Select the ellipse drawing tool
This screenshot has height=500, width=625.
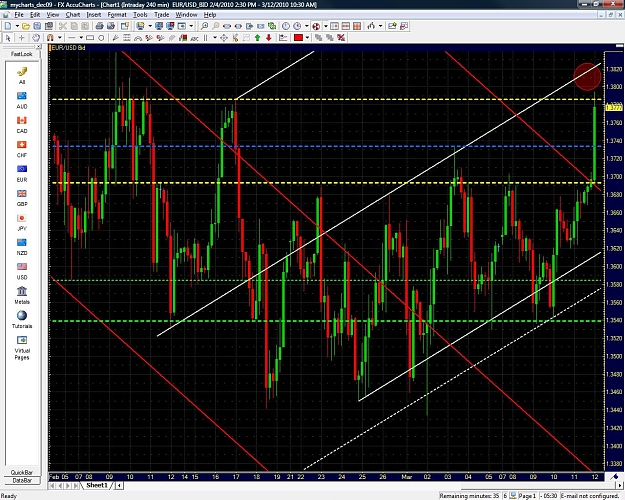[x=101, y=37]
